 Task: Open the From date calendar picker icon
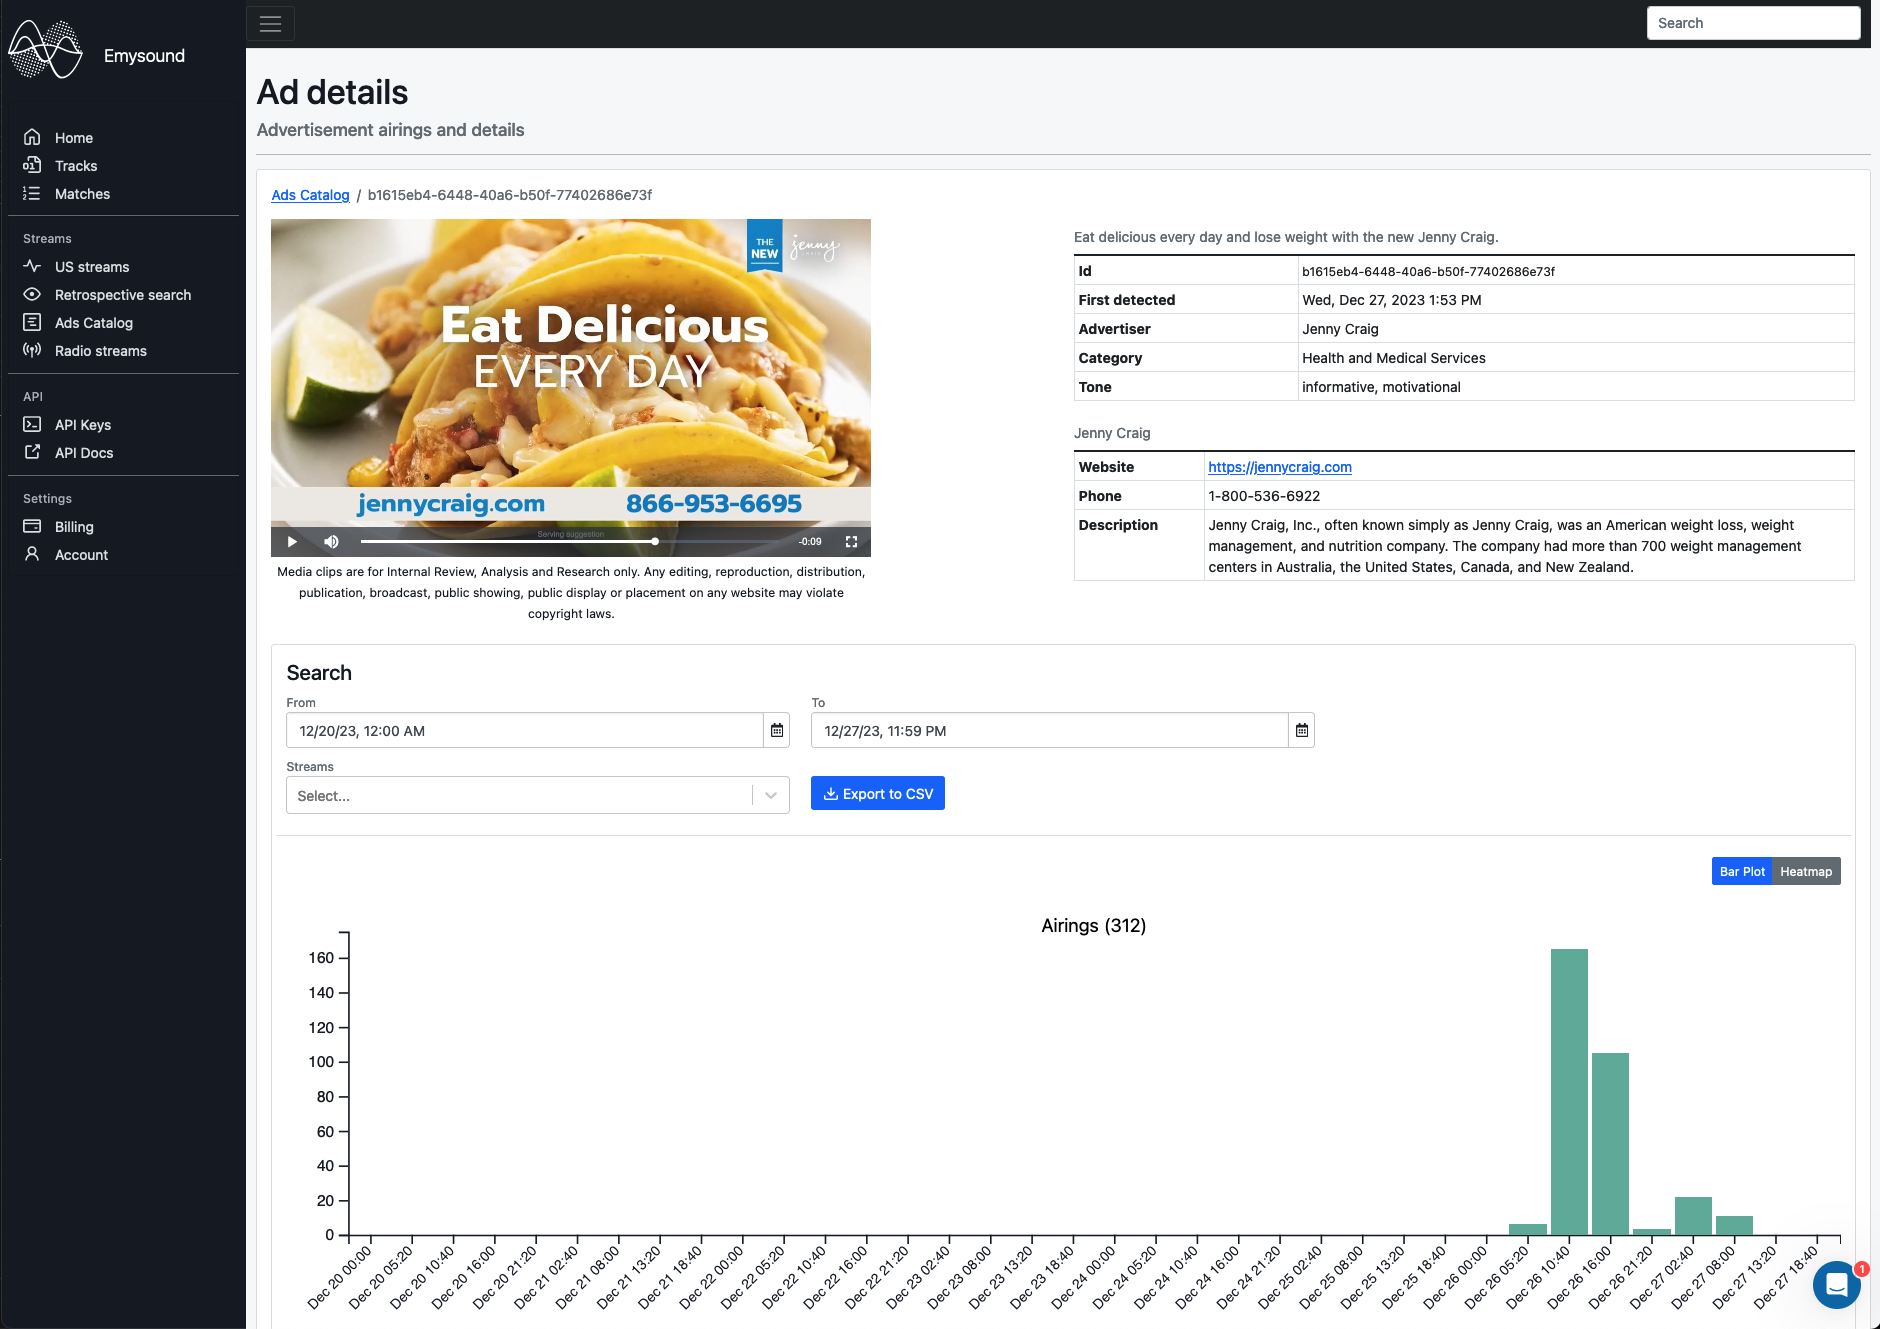tap(777, 731)
